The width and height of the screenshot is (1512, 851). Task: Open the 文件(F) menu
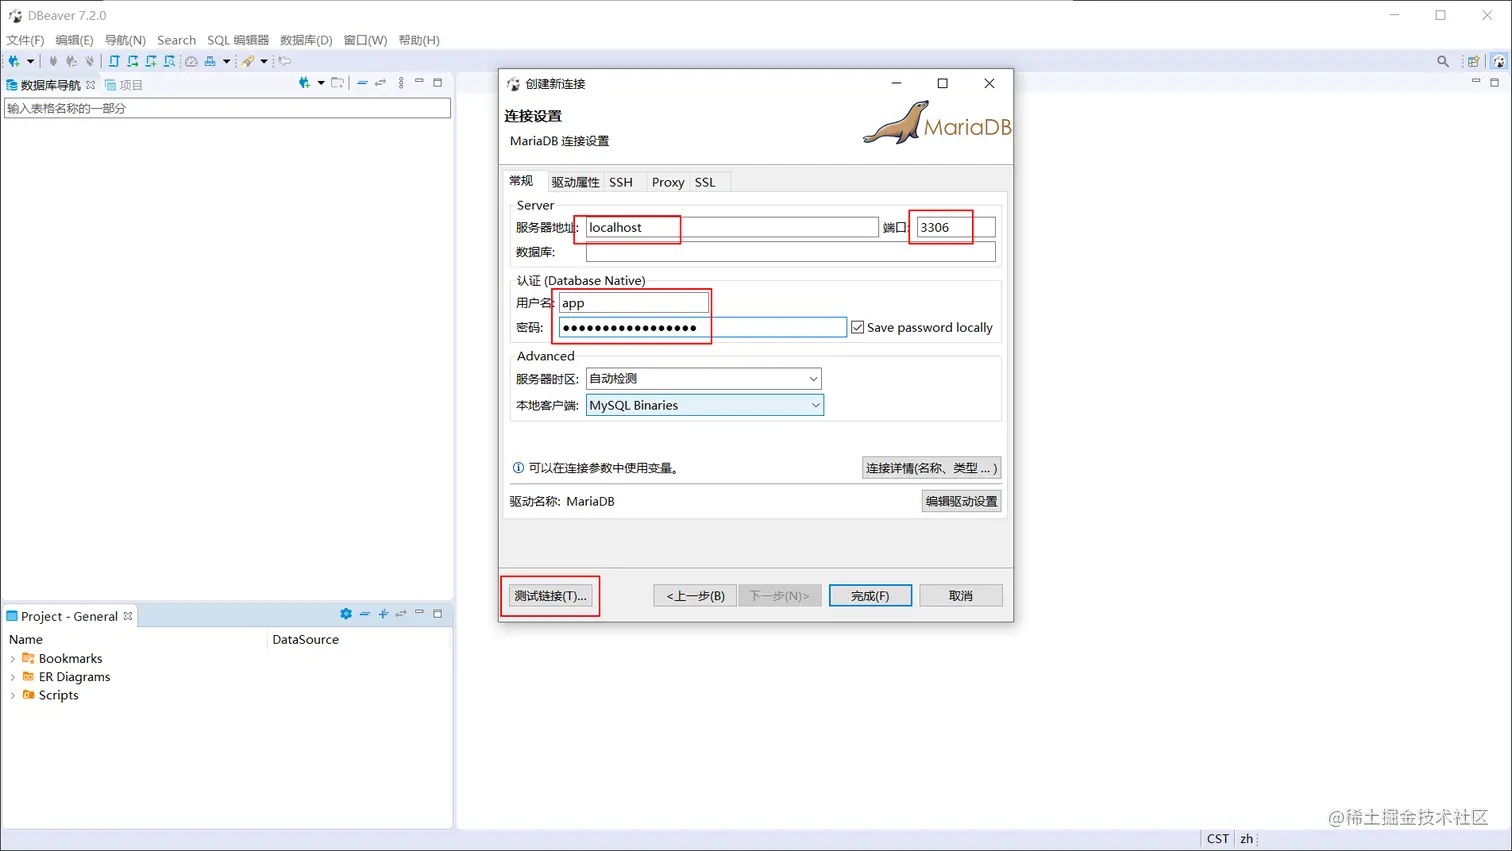(x=25, y=40)
